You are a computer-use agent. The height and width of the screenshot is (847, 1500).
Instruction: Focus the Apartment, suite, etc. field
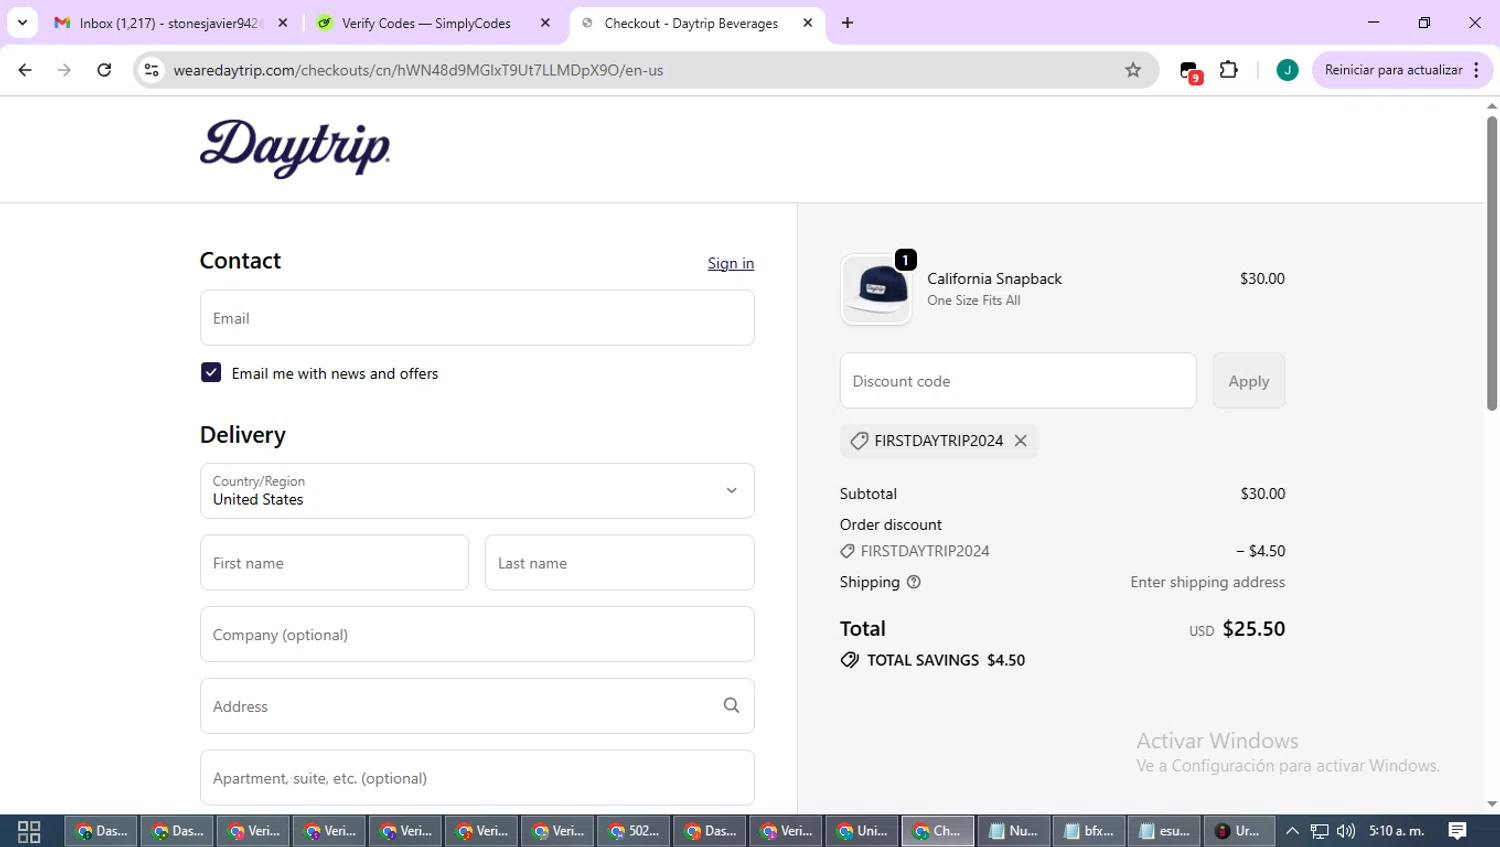[x=477, y=778]
